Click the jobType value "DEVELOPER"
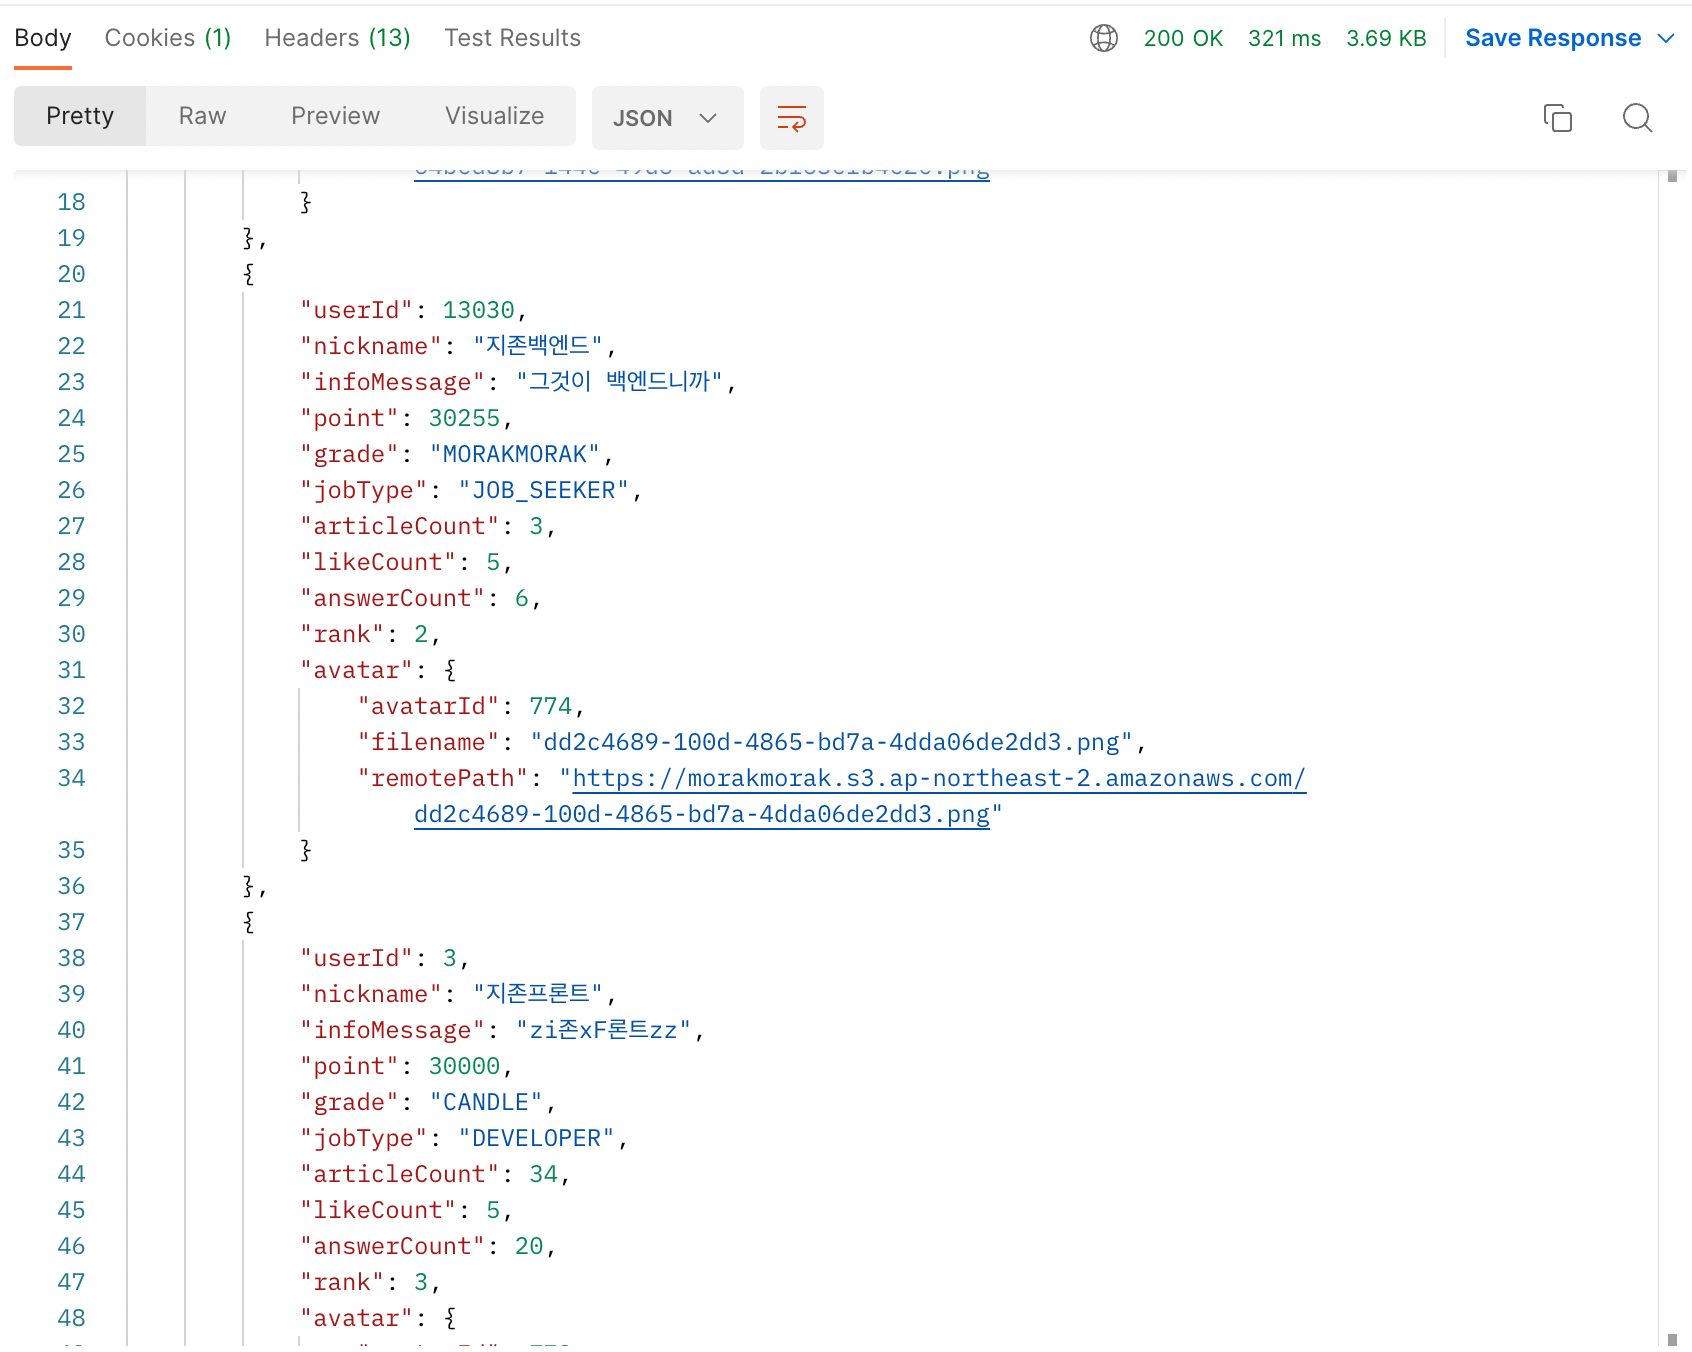The image size is (1692, 1352). pyautogui.click(x=536, y=1138)
